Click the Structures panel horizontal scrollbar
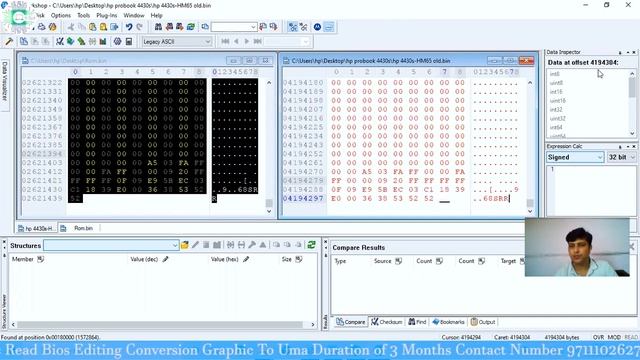The width and height of the screenshot is (640, 360). 163,325
